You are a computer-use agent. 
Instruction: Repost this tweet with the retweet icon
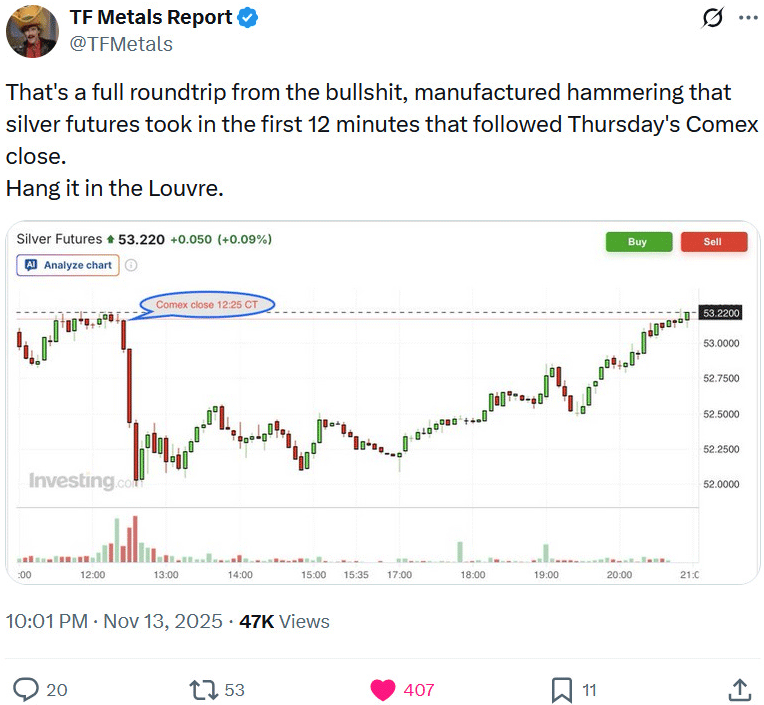pos(202,689)
